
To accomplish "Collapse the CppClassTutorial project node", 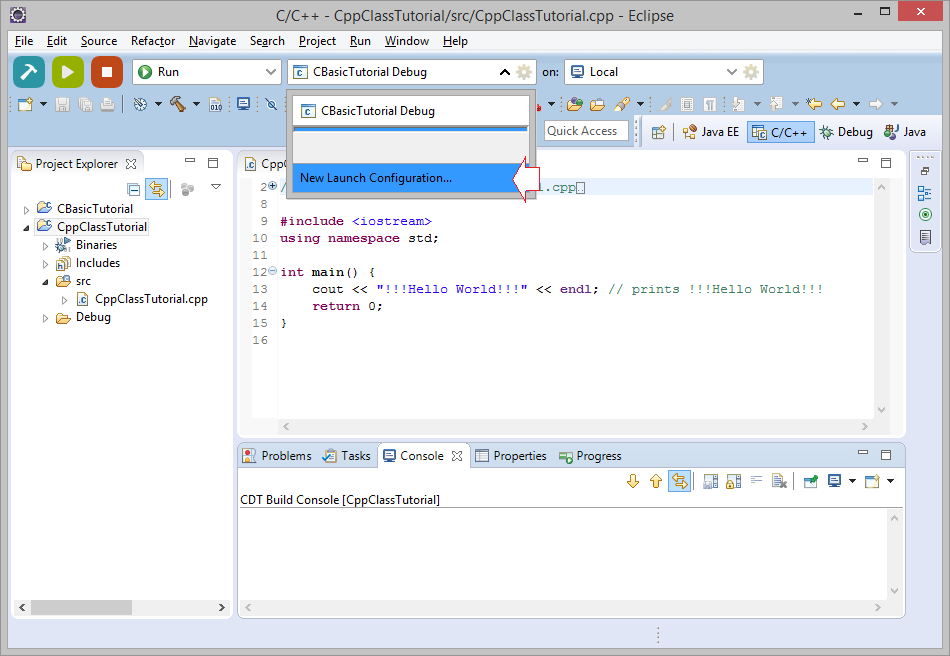I will [26, 228].
